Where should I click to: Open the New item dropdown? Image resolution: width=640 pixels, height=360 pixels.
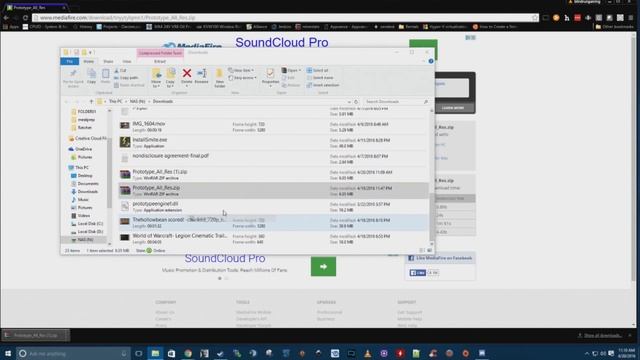click(241, 71)
